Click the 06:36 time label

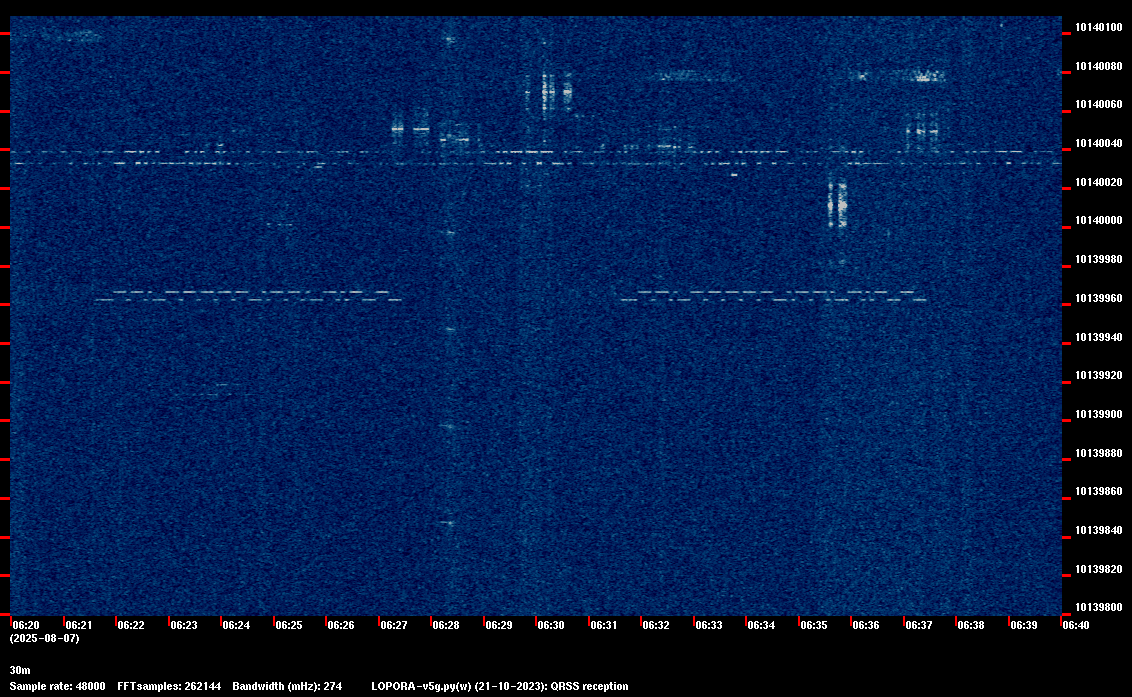click(x=866, y=625)
